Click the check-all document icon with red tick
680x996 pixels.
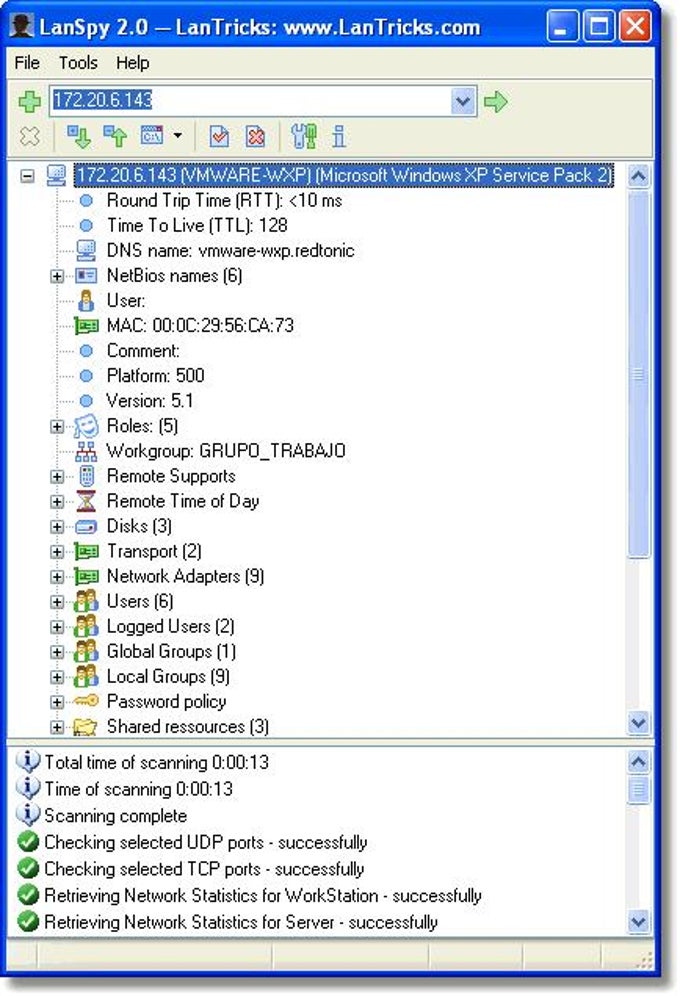coord(219,136)
